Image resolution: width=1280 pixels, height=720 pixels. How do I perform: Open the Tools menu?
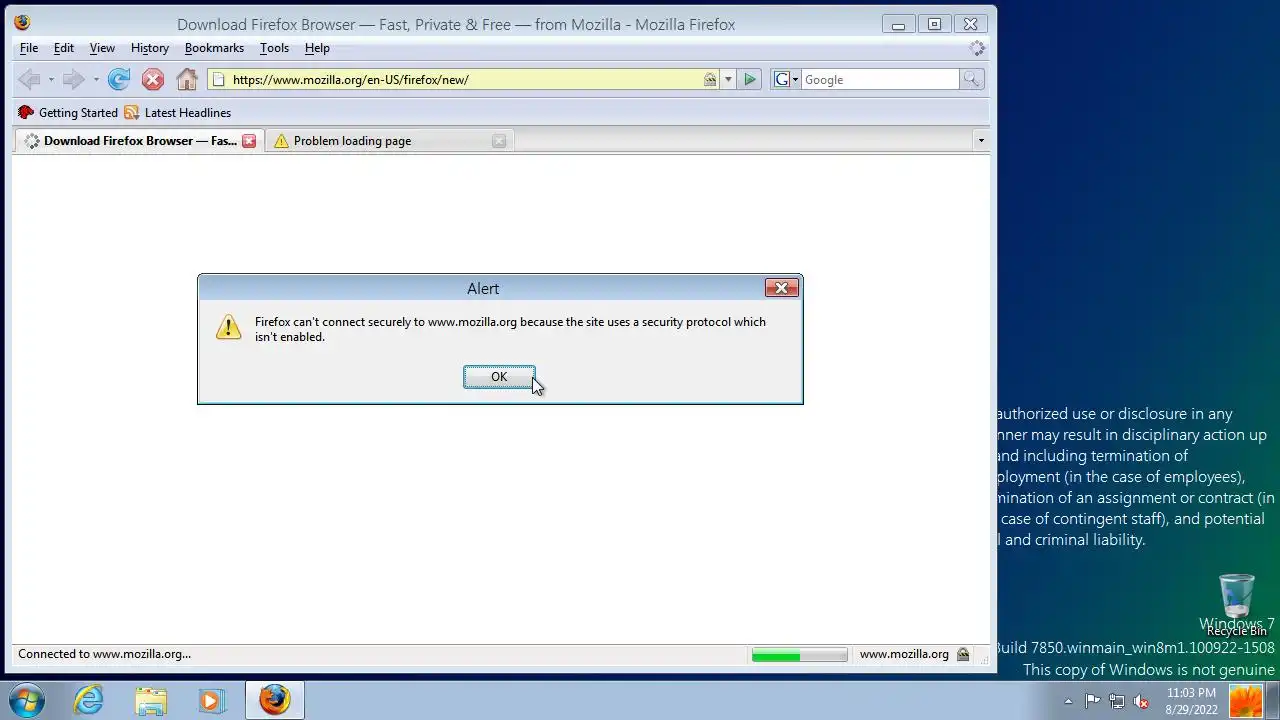(274, 48)
